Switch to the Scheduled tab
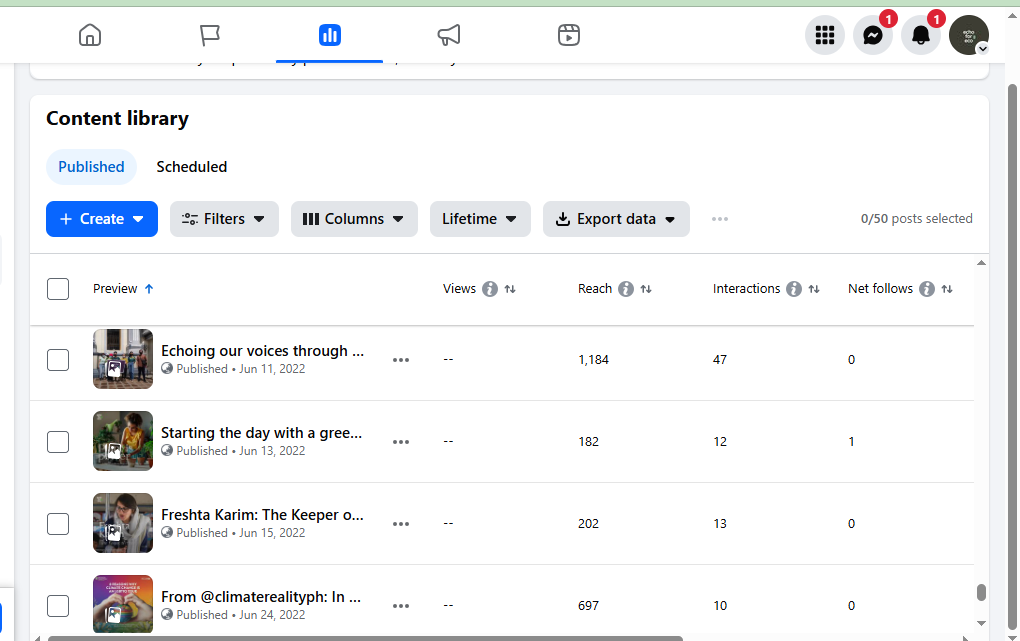This screenshot has height=641, width=1020. 191,167
